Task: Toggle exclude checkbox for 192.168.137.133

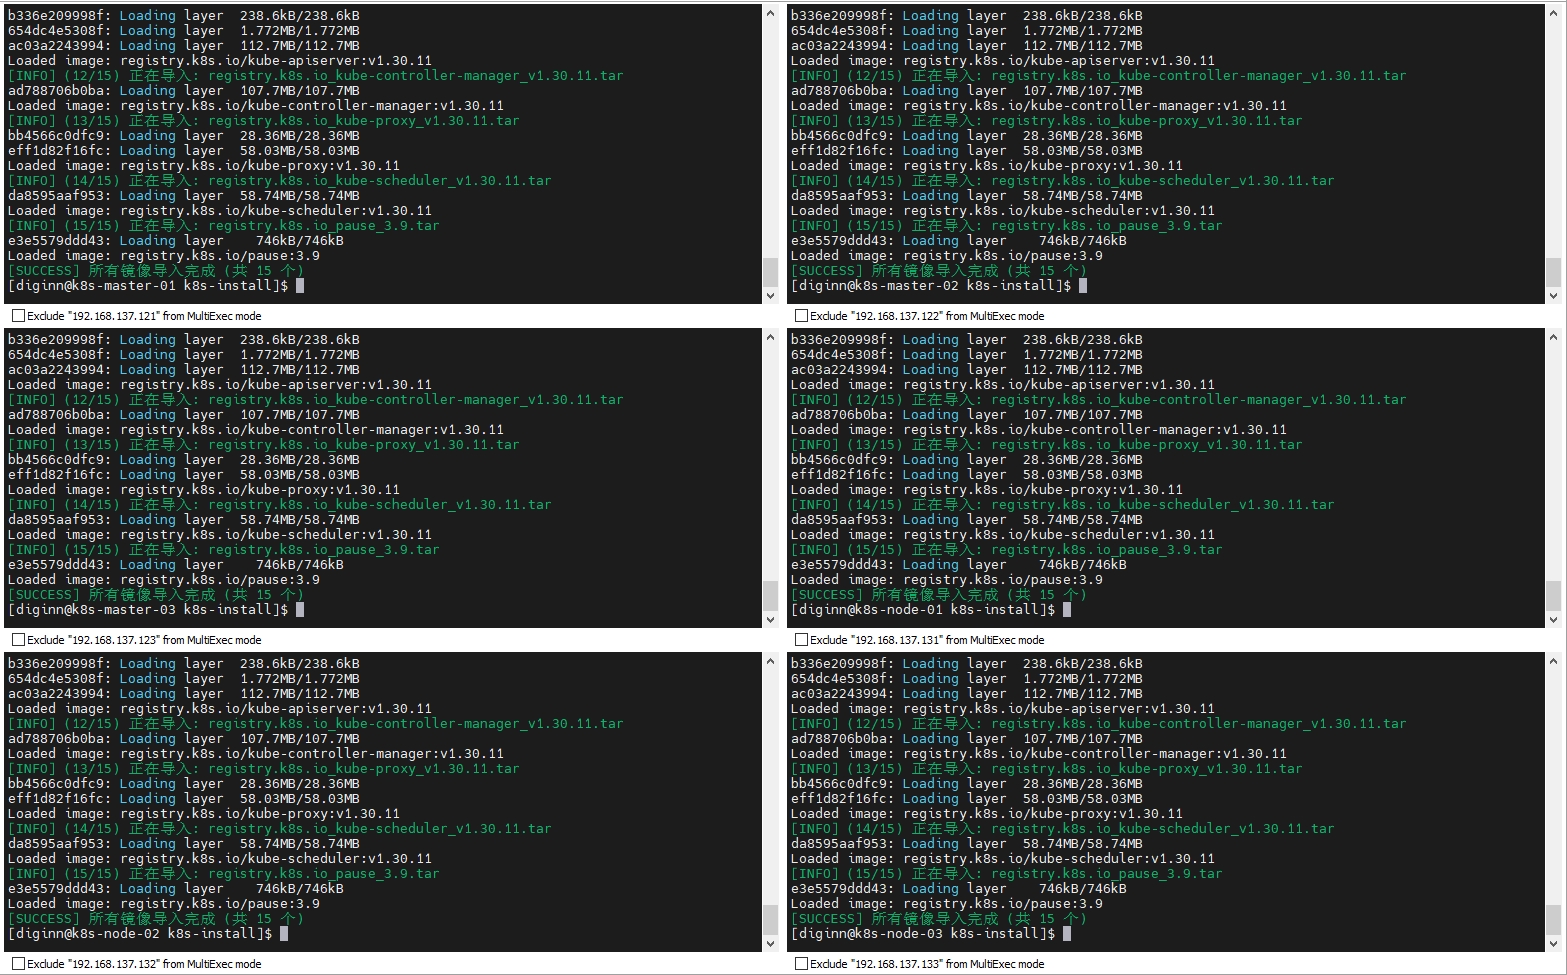Action: (x=801, y=964)
